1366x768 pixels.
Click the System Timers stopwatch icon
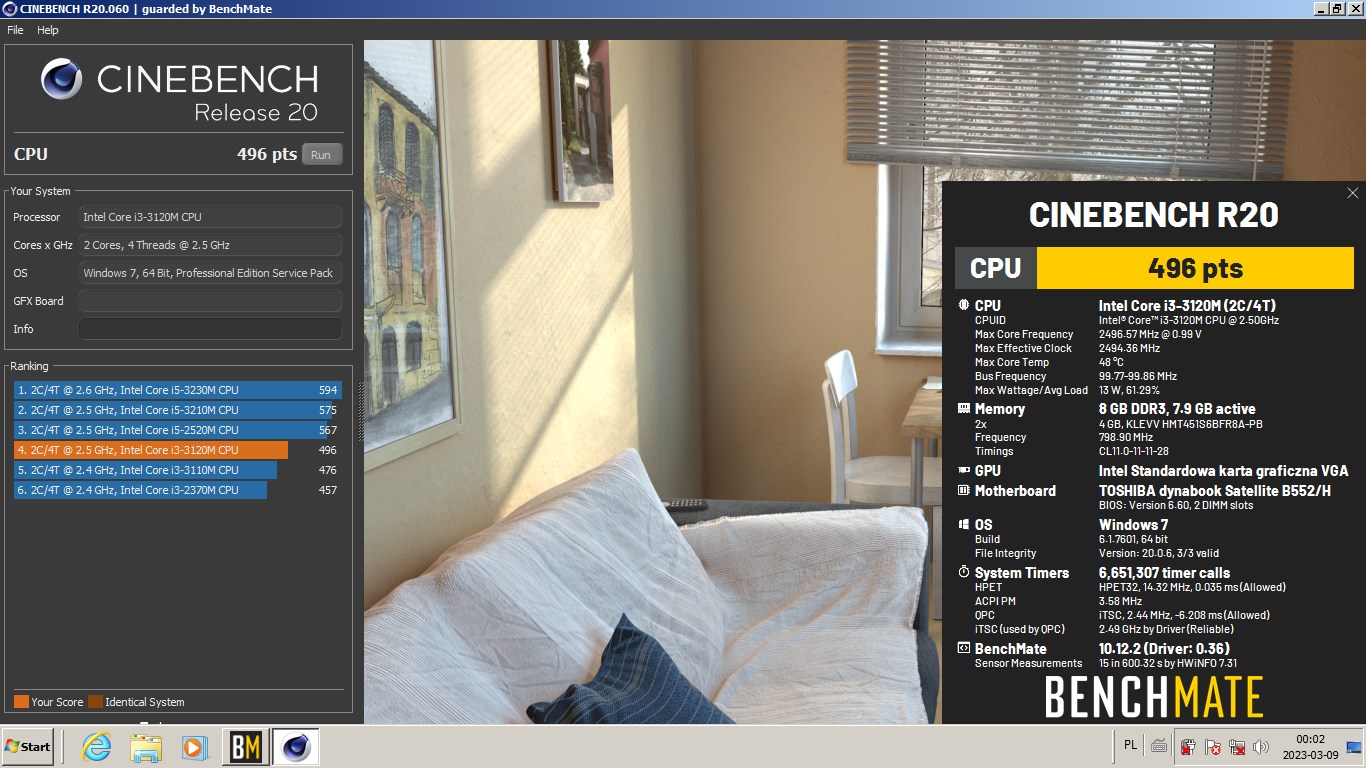964,573
